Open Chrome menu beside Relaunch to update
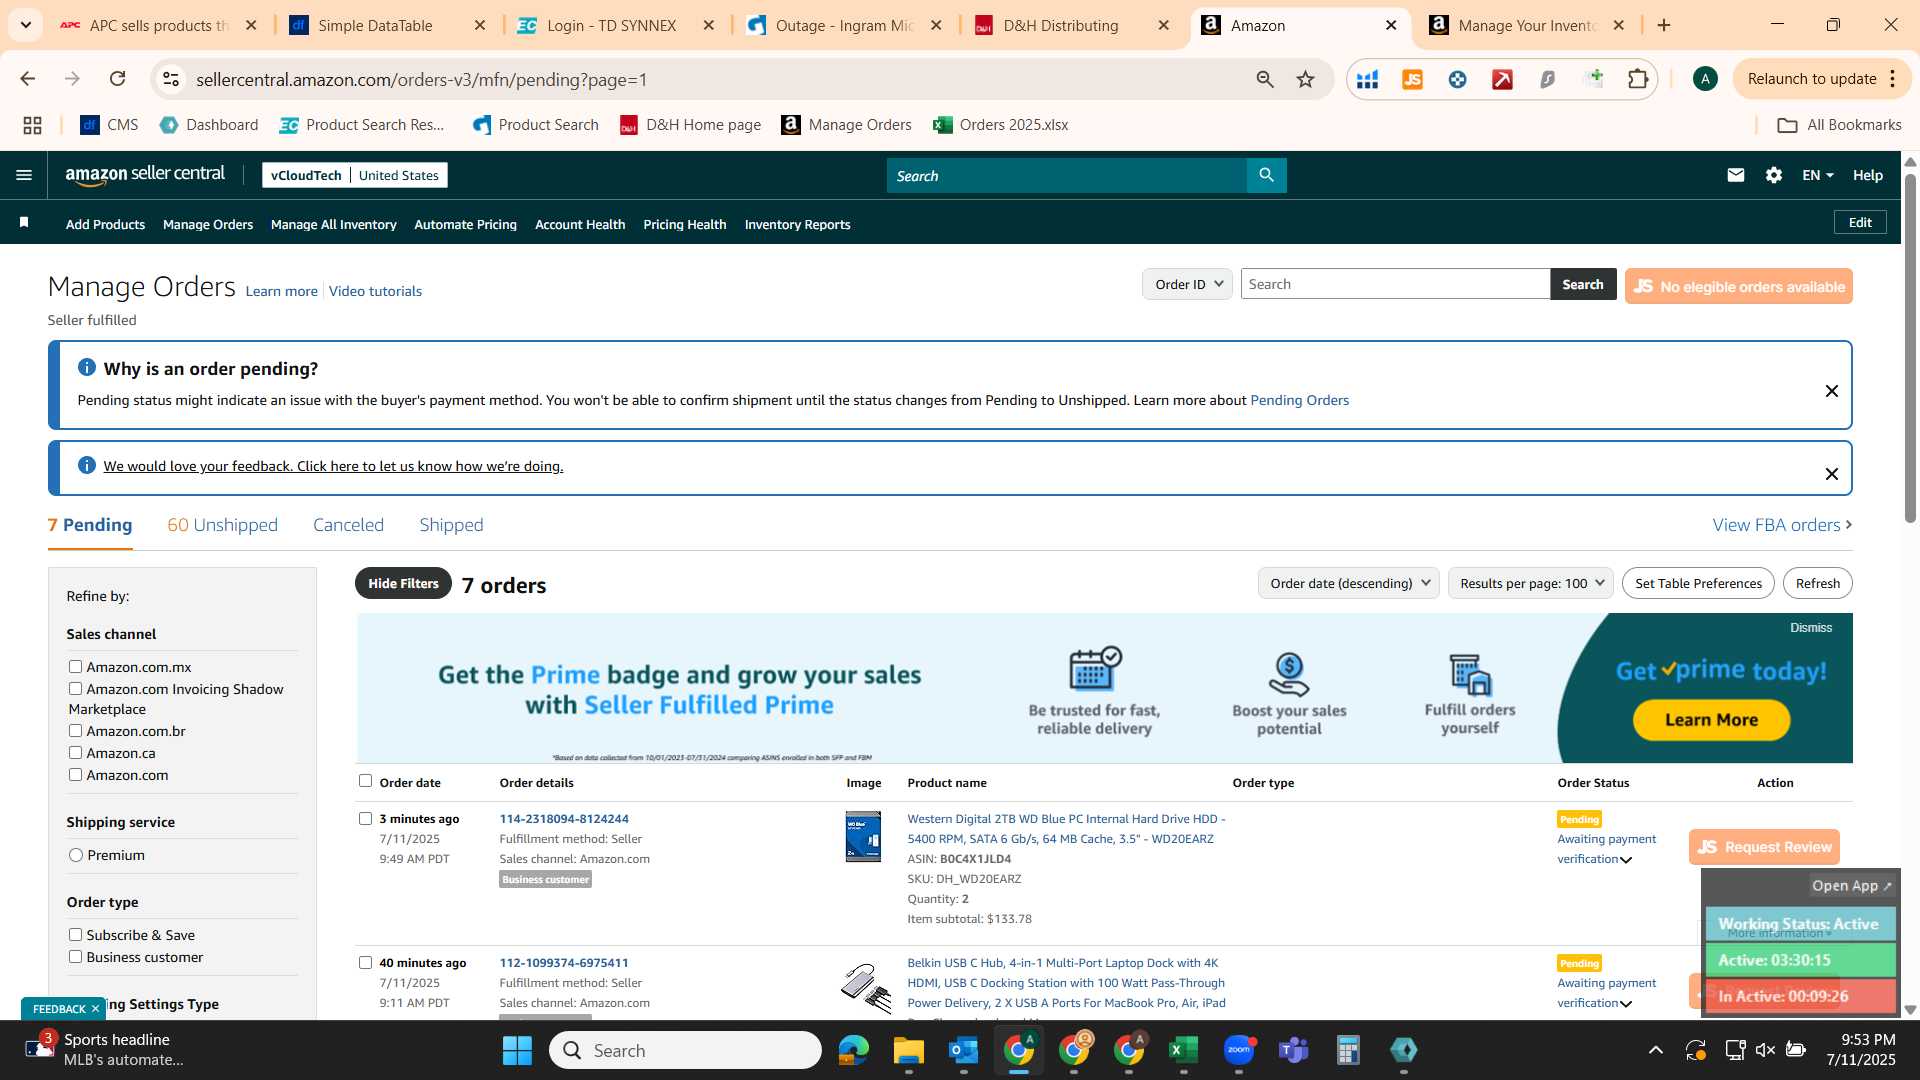 tap(1893, 79)
